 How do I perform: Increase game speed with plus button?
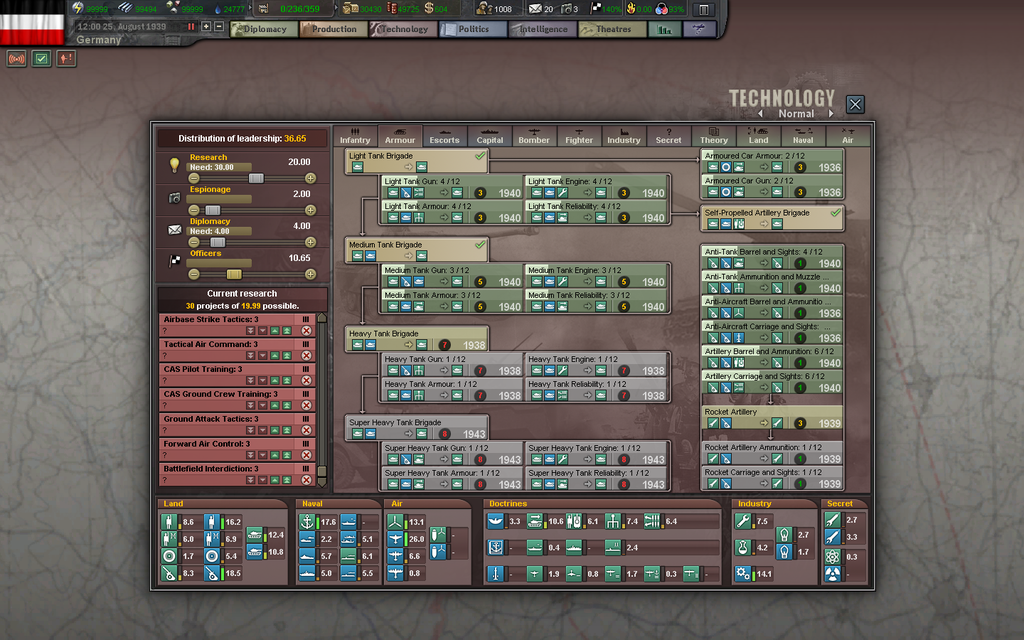click(206, 27)
